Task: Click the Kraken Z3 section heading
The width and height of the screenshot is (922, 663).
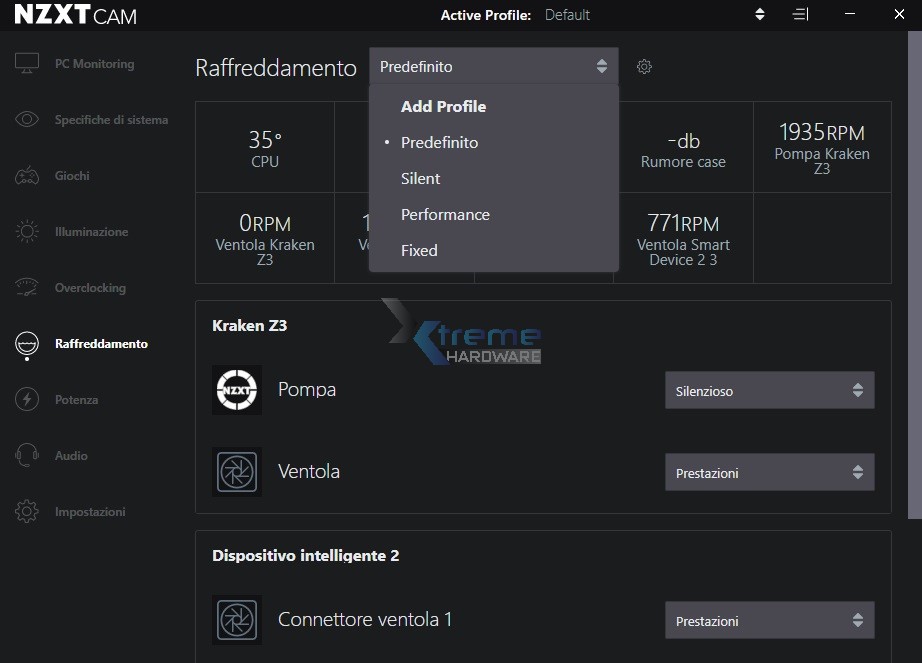Action: click(249, 326)
